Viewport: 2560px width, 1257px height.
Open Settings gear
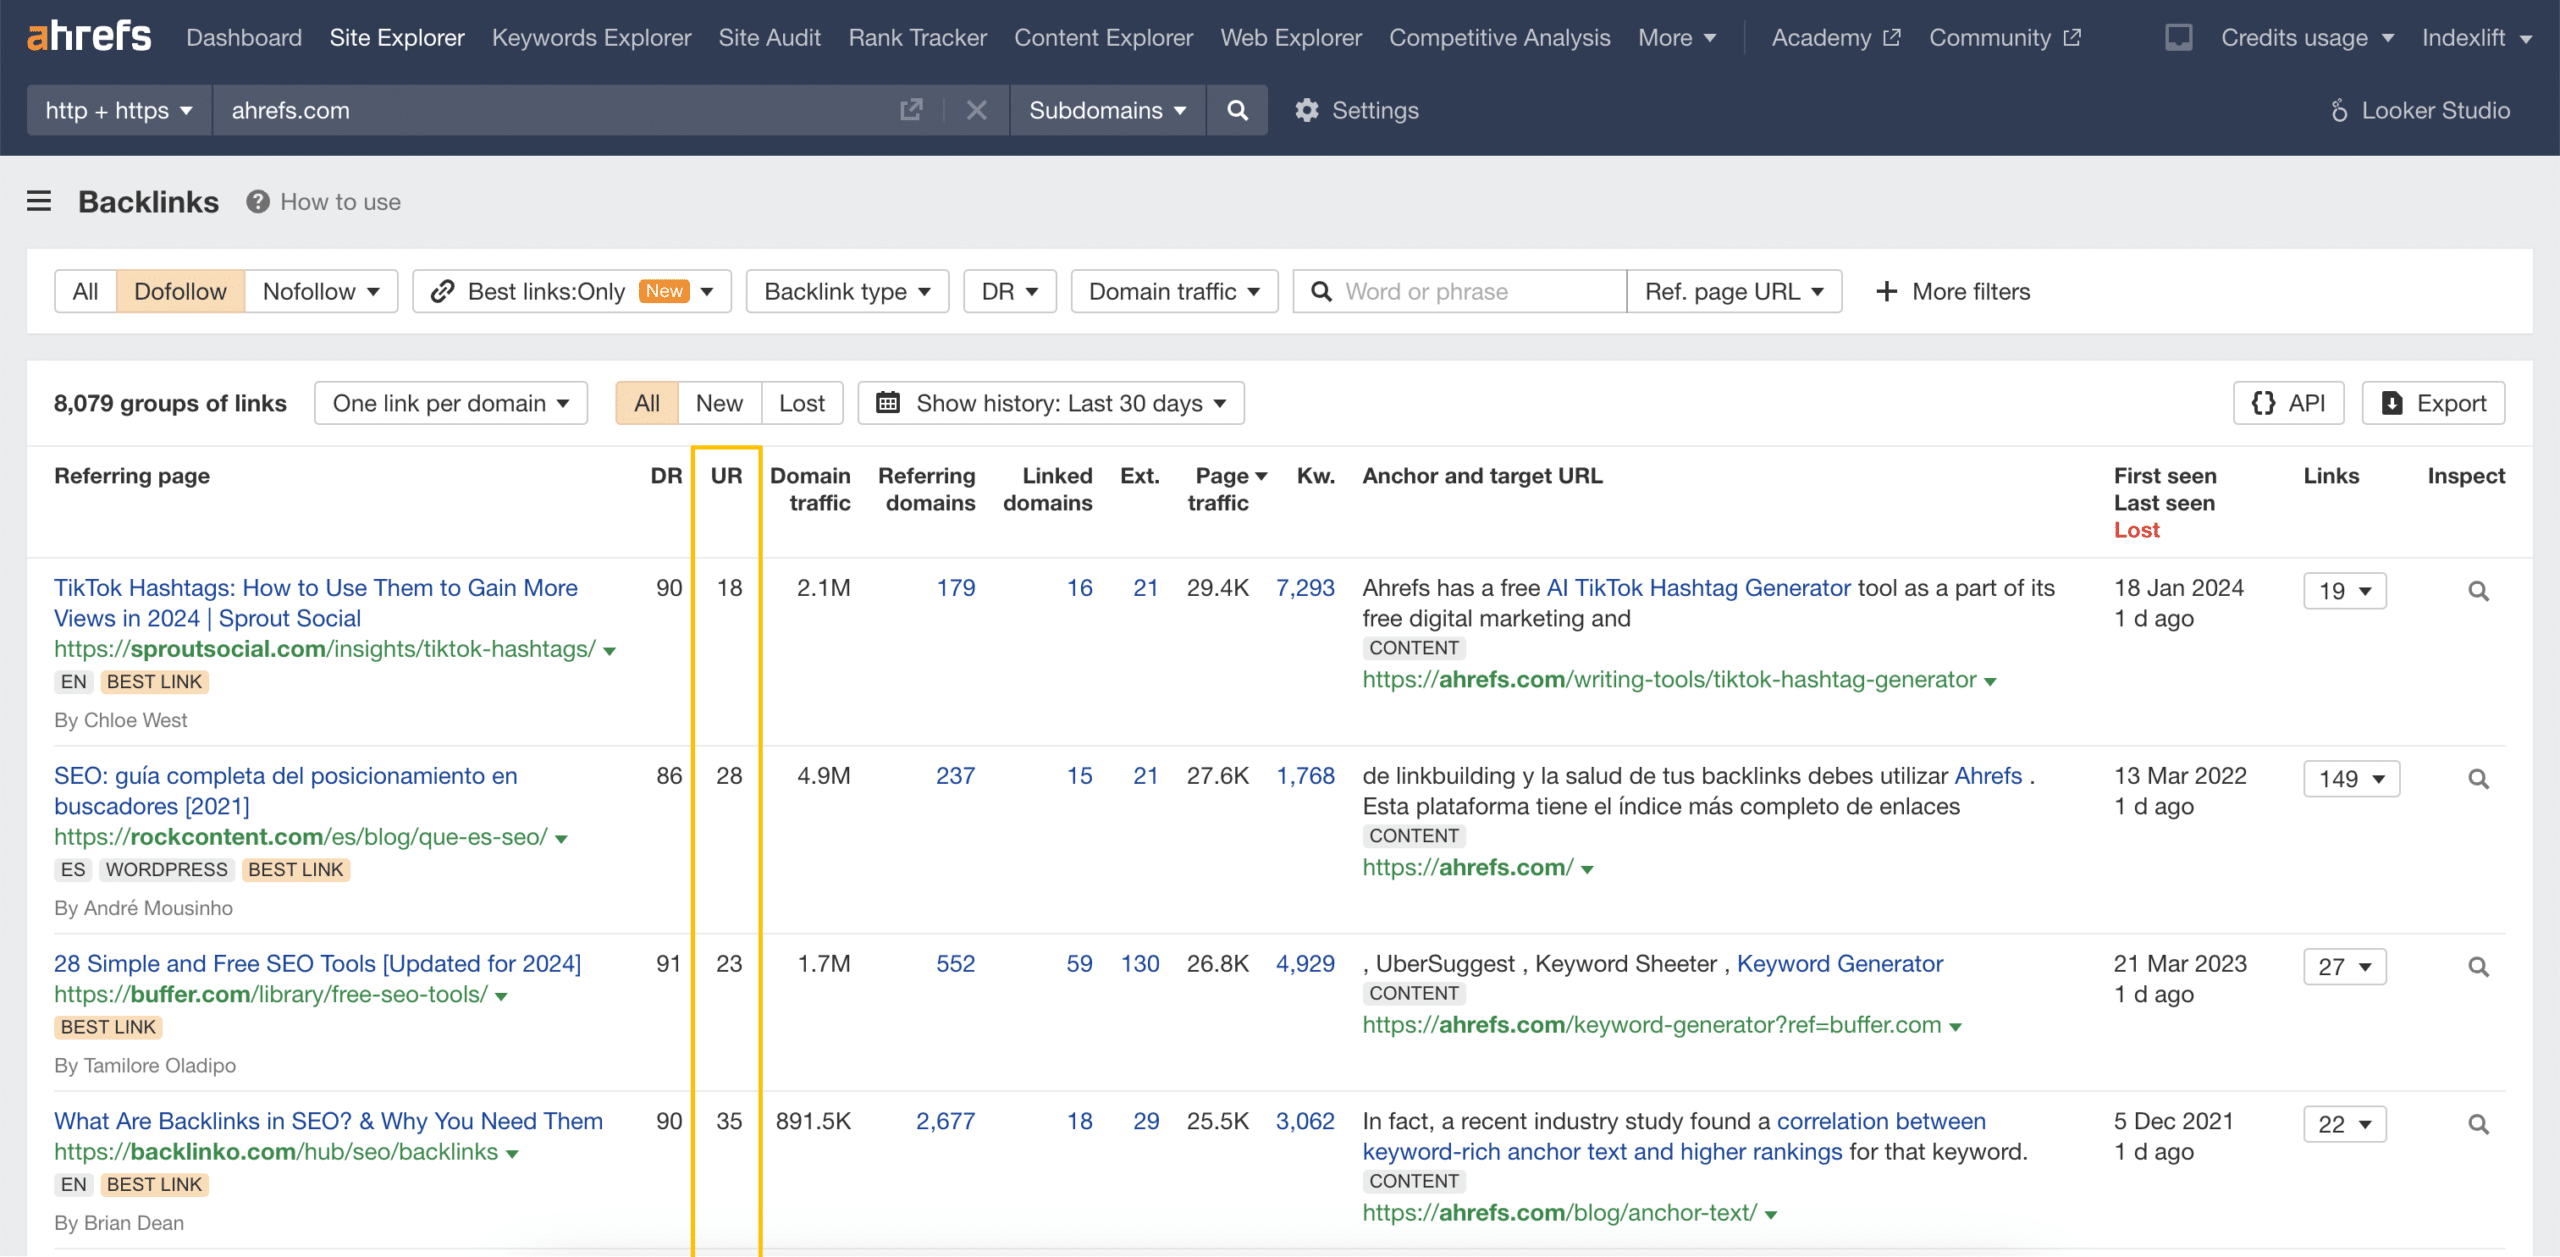[x=1357, y=110]
